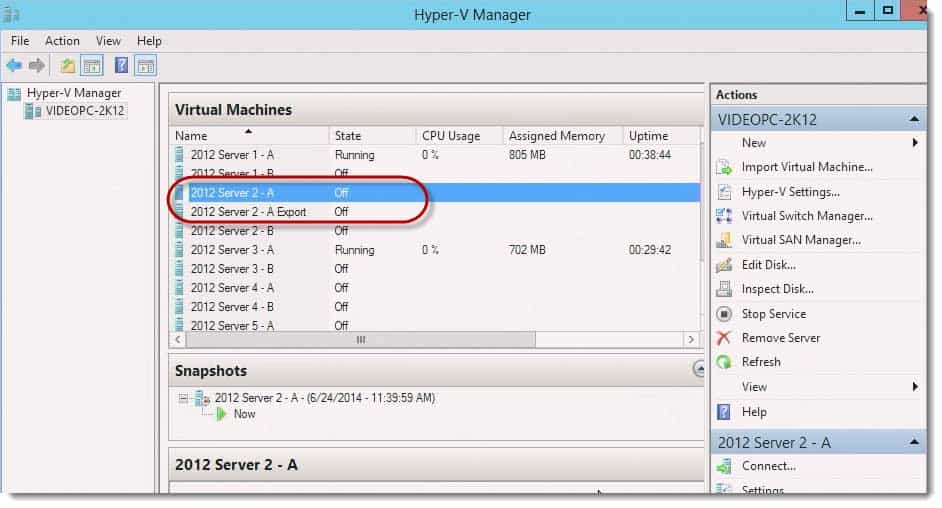Sort by the Uptime column header
The width and height of the screenshot is (942, 508).
click(x=661, y=136)
